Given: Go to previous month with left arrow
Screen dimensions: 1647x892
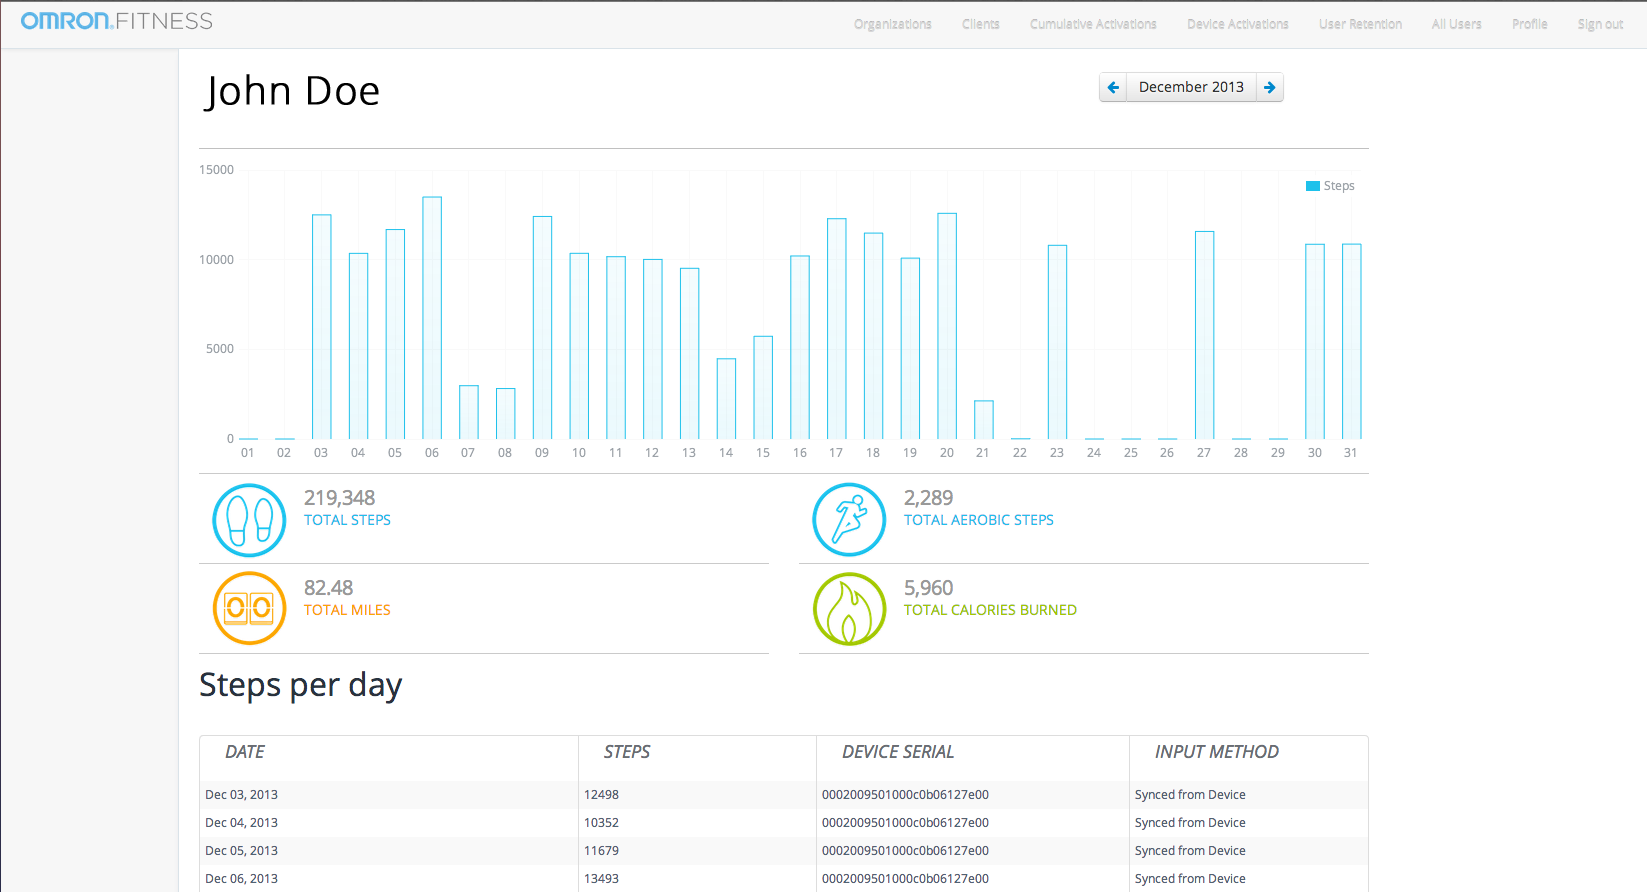Looking at the screenshot, I should pyautogui.click(x=1113, y=87).
